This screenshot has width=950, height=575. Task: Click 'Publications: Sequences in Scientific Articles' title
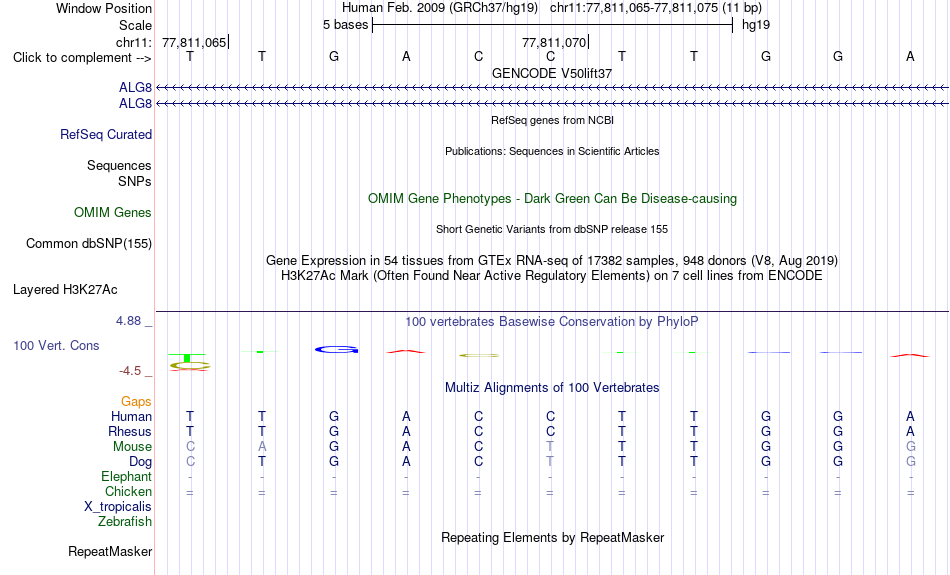[x=552, y=151]
